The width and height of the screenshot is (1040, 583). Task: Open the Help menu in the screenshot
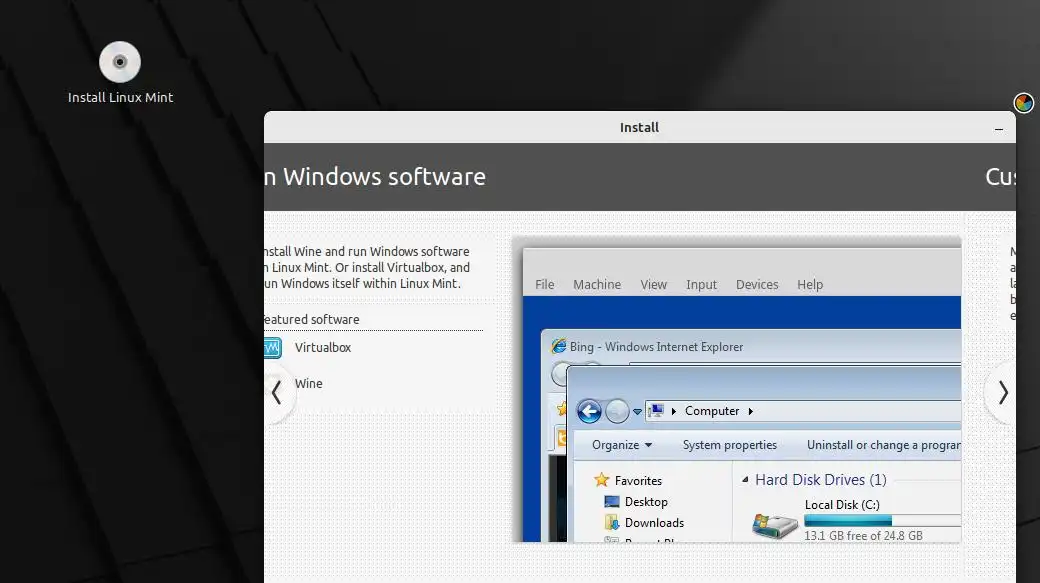810,285
